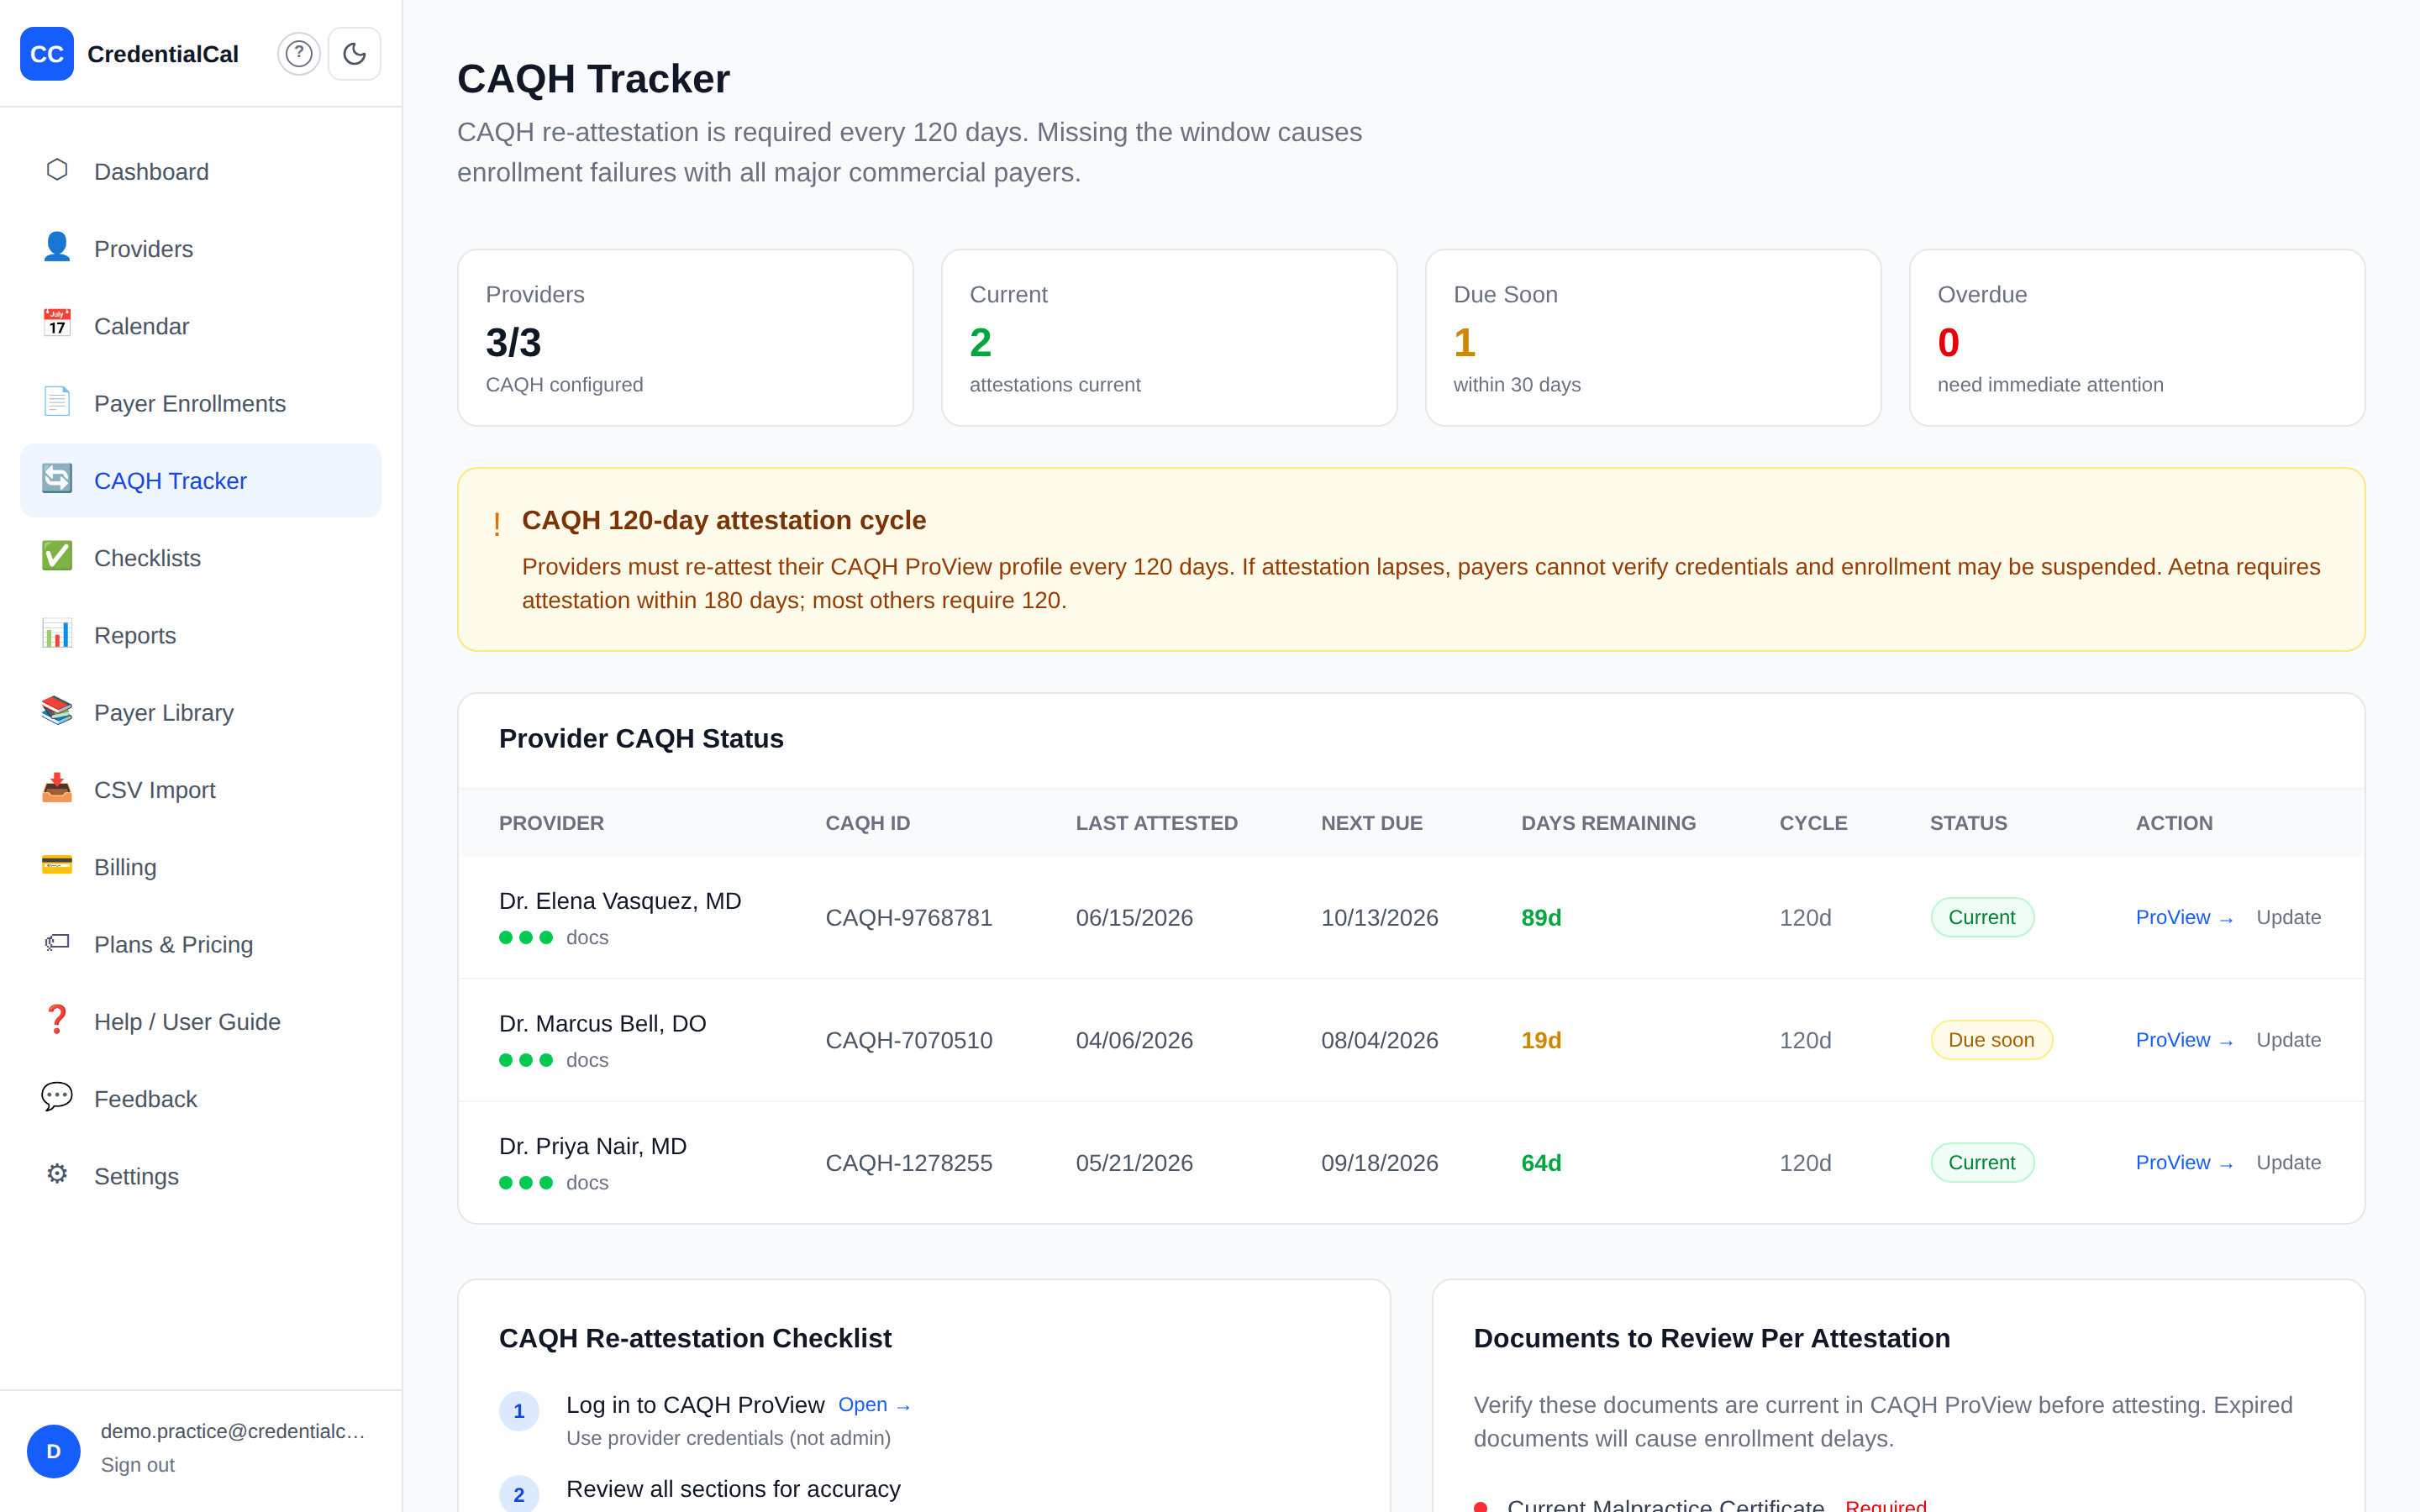This screenshot has height=1512, width=2420.
Task: Open Dashboard in the sidebar
Action: click(200, 171)
